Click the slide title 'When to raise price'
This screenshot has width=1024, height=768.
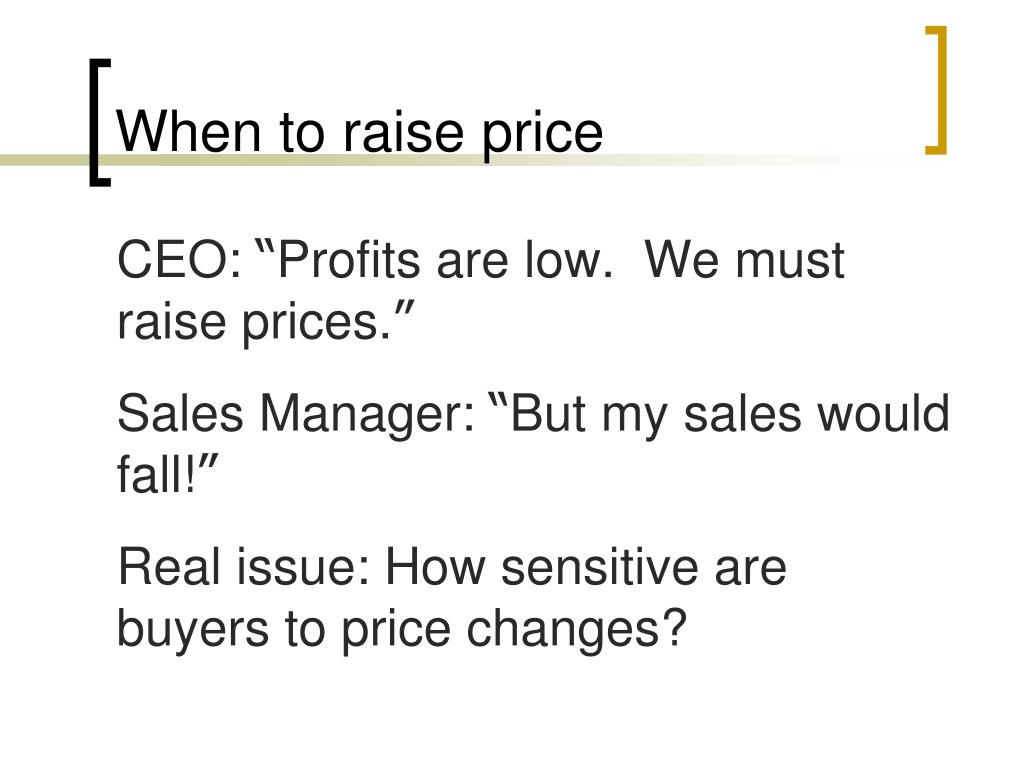click(x=359, y=133)
